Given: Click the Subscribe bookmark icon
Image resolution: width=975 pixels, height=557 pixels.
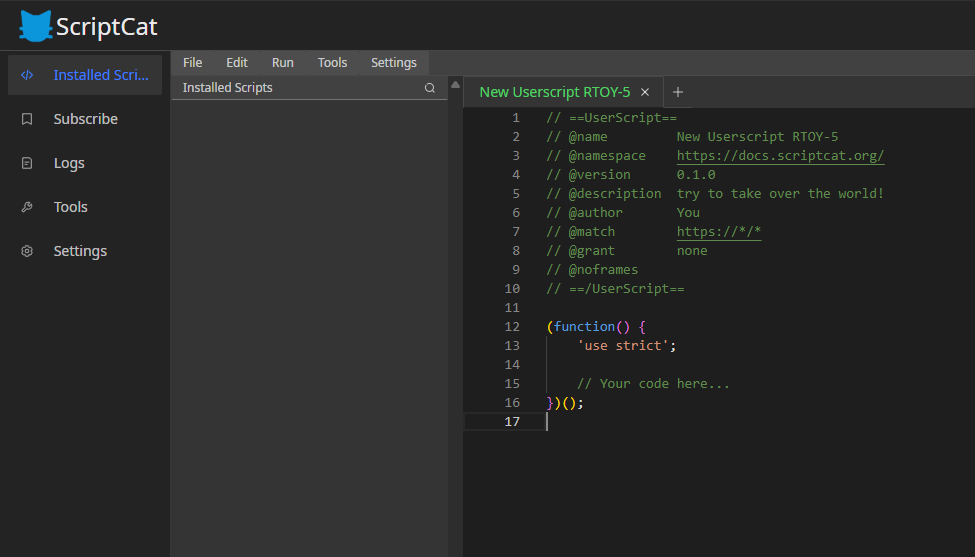Looking at the screenshot, I should 27,119.
